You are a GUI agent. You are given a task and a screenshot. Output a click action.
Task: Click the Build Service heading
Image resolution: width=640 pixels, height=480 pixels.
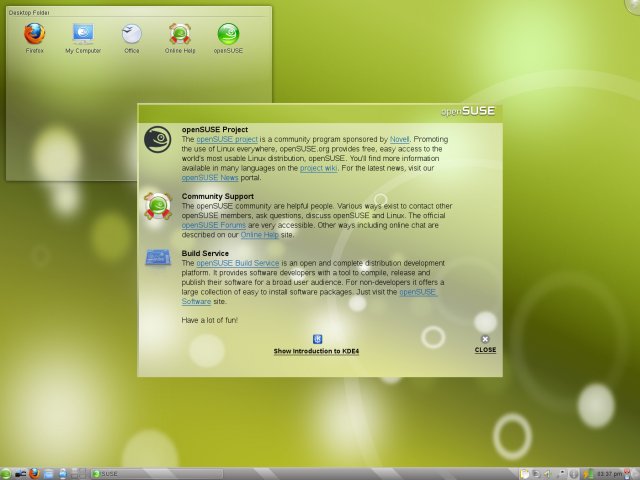(205, 253)
